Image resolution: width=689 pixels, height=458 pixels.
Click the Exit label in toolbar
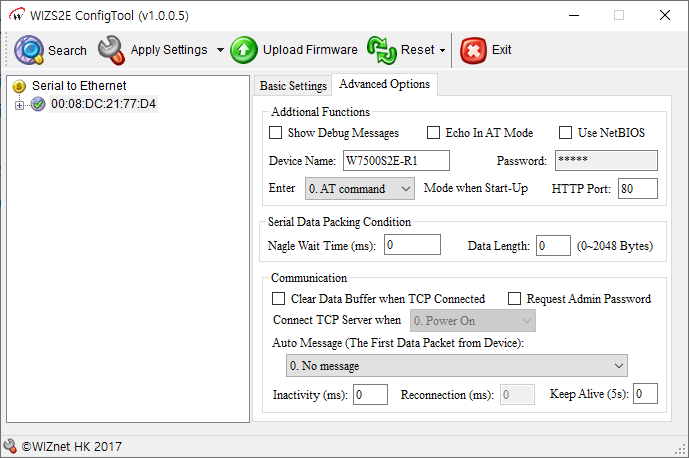pyautogui.click(x=501, y=50)
